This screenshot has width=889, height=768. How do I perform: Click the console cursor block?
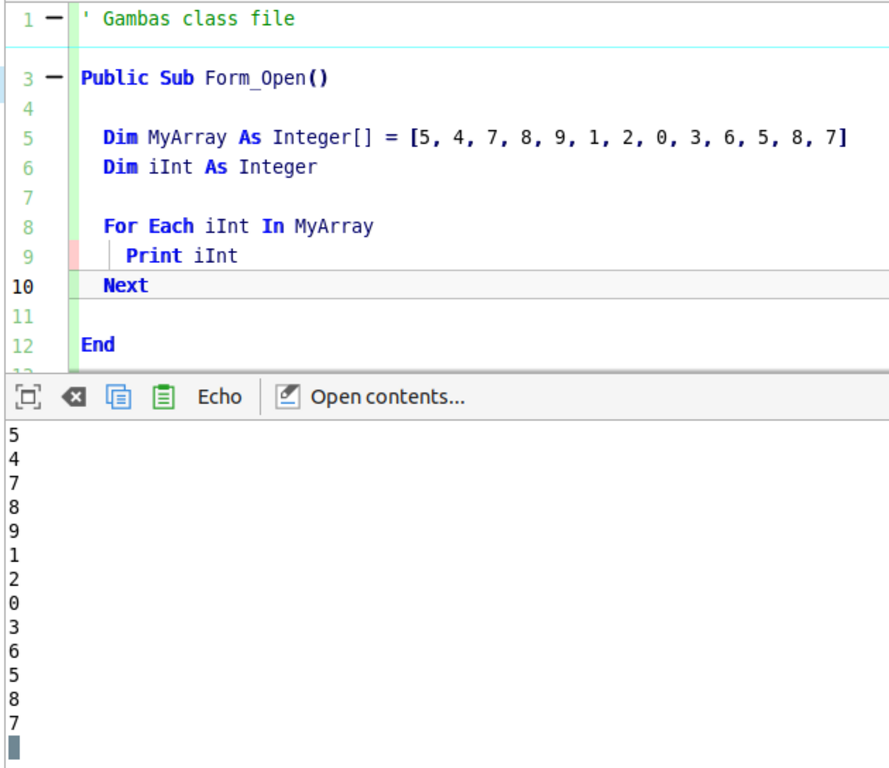(x=14, y=748)
